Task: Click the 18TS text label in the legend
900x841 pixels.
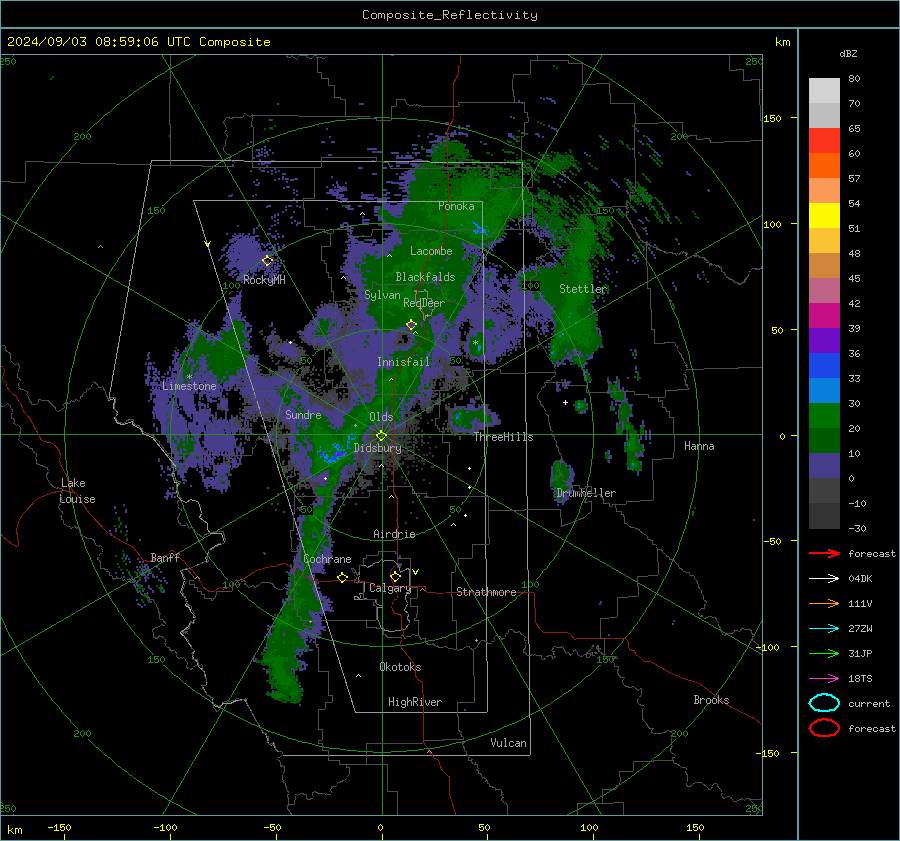Action: [860, 679]
